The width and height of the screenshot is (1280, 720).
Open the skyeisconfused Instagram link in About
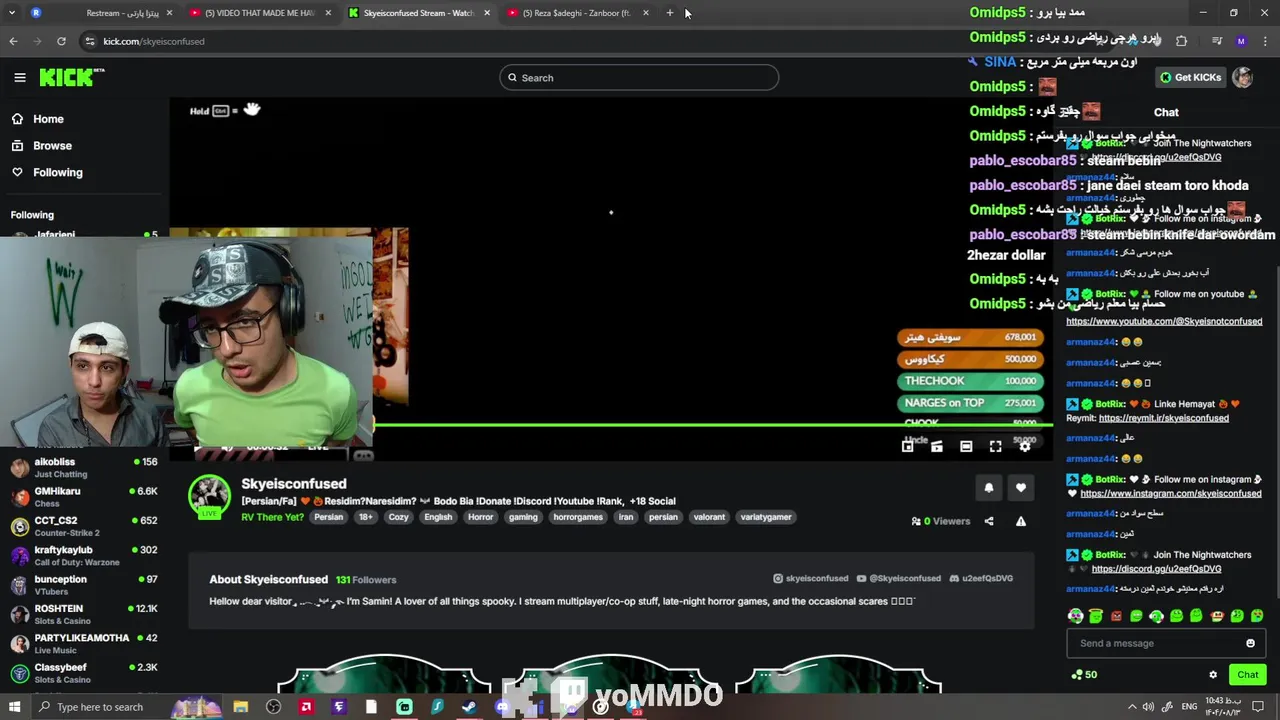click(x=810, y=579)
